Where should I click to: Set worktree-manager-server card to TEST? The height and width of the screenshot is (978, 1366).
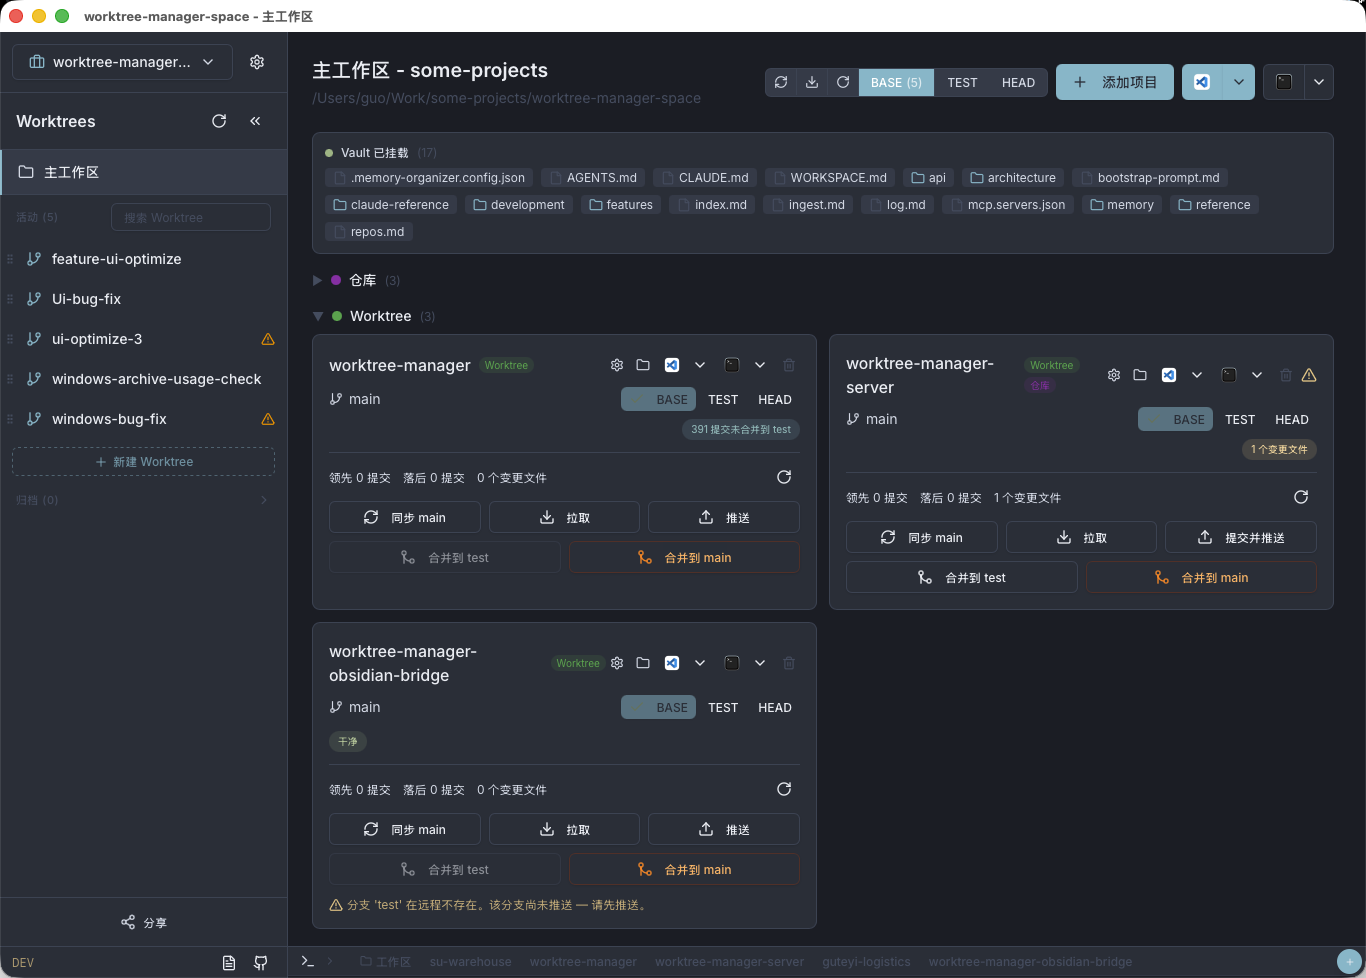click(1240, 419)
